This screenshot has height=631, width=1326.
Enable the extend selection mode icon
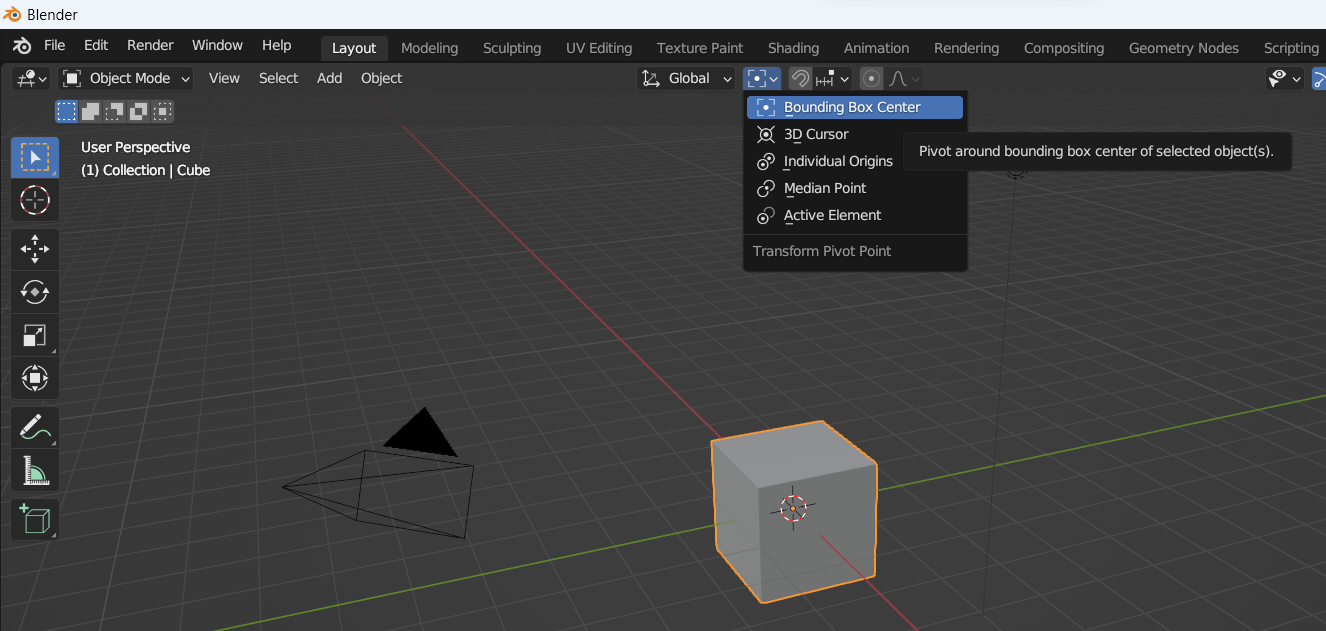91,111
